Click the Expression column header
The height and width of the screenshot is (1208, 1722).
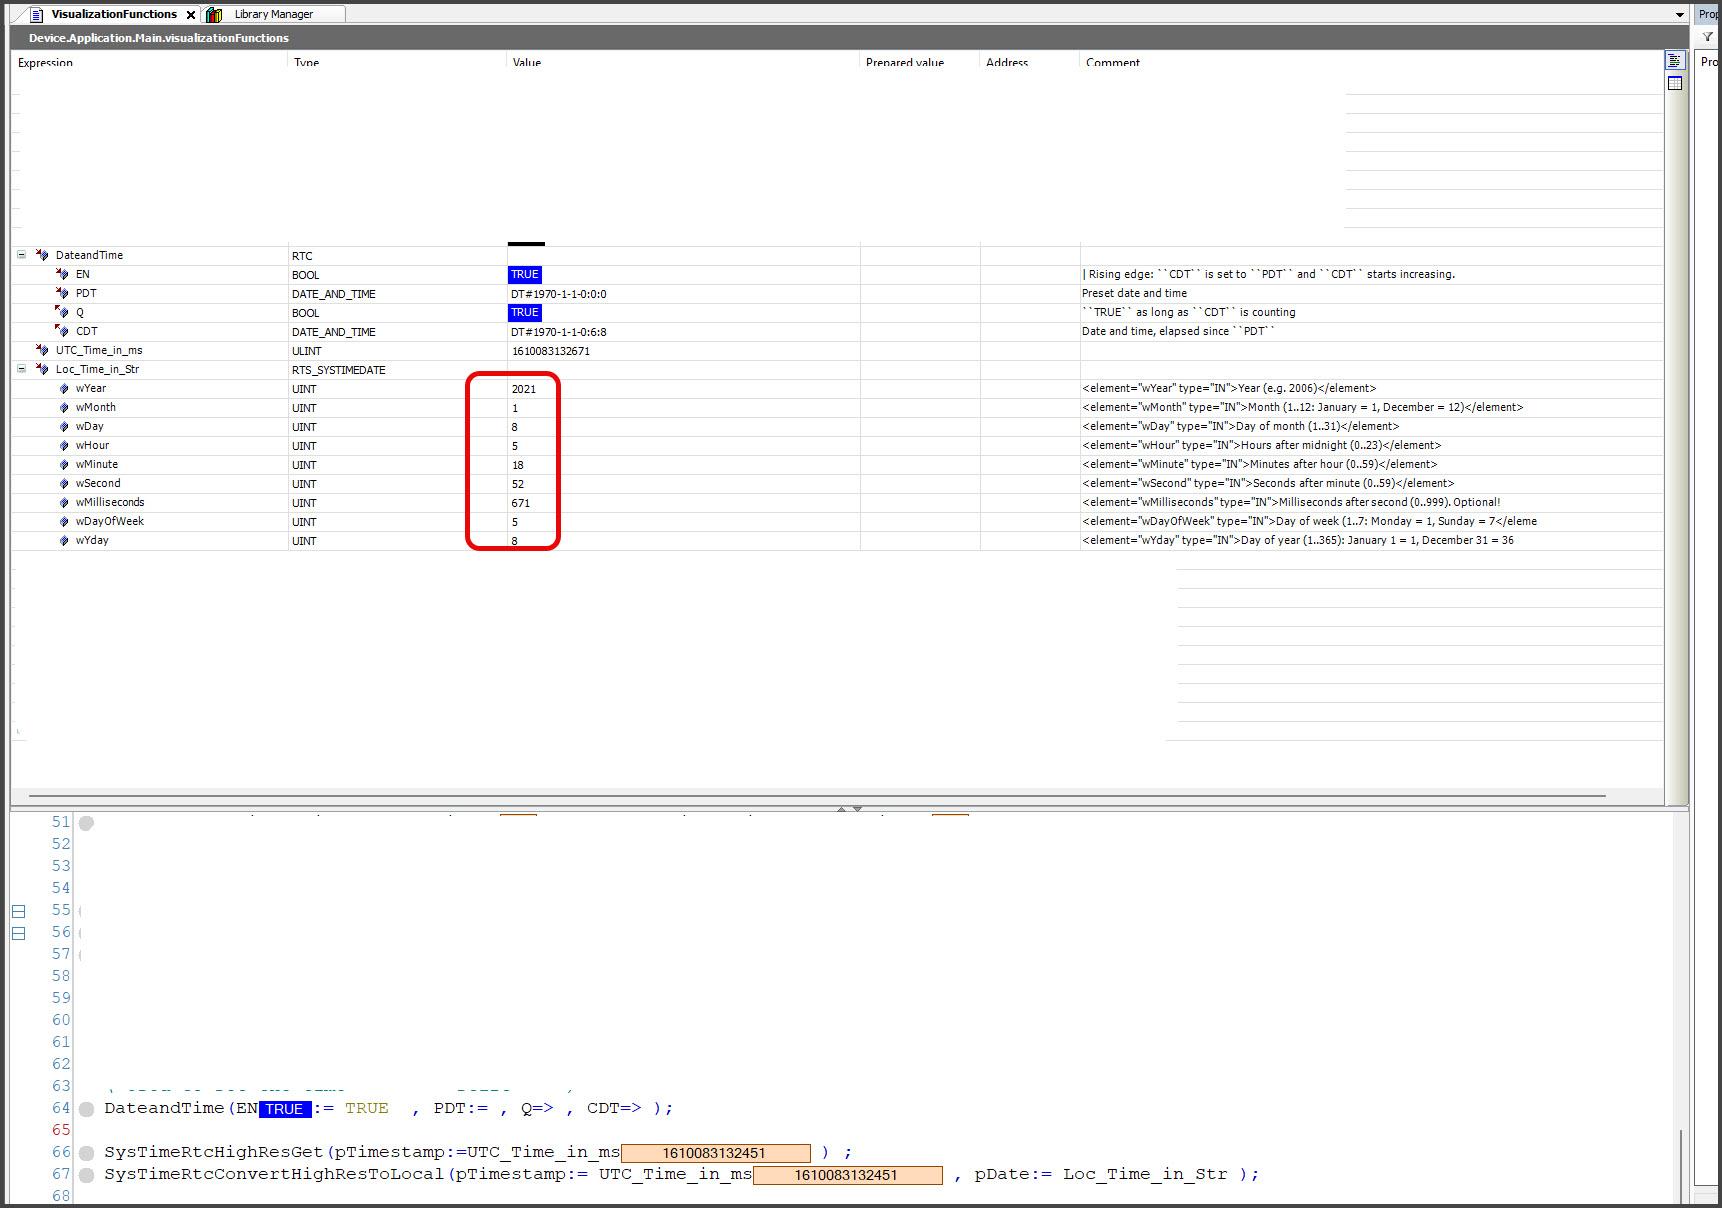46,62
